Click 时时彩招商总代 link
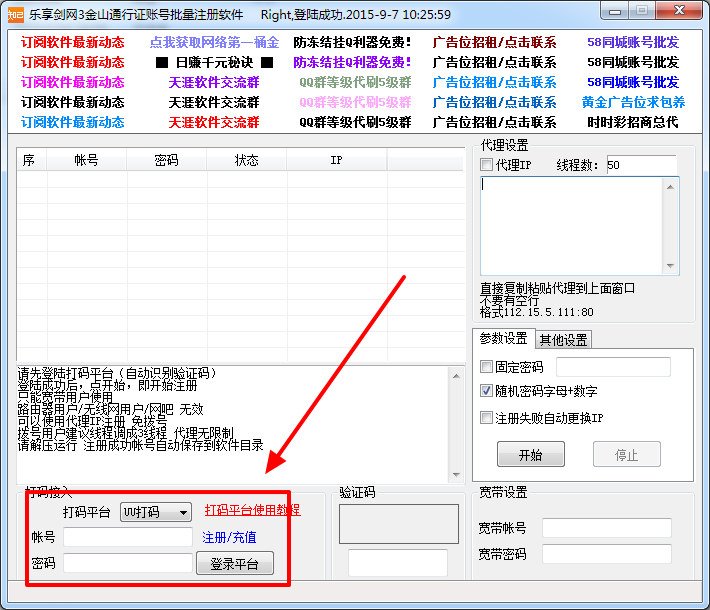The width and height of the screenshot is (710, 610). [633, 122]
